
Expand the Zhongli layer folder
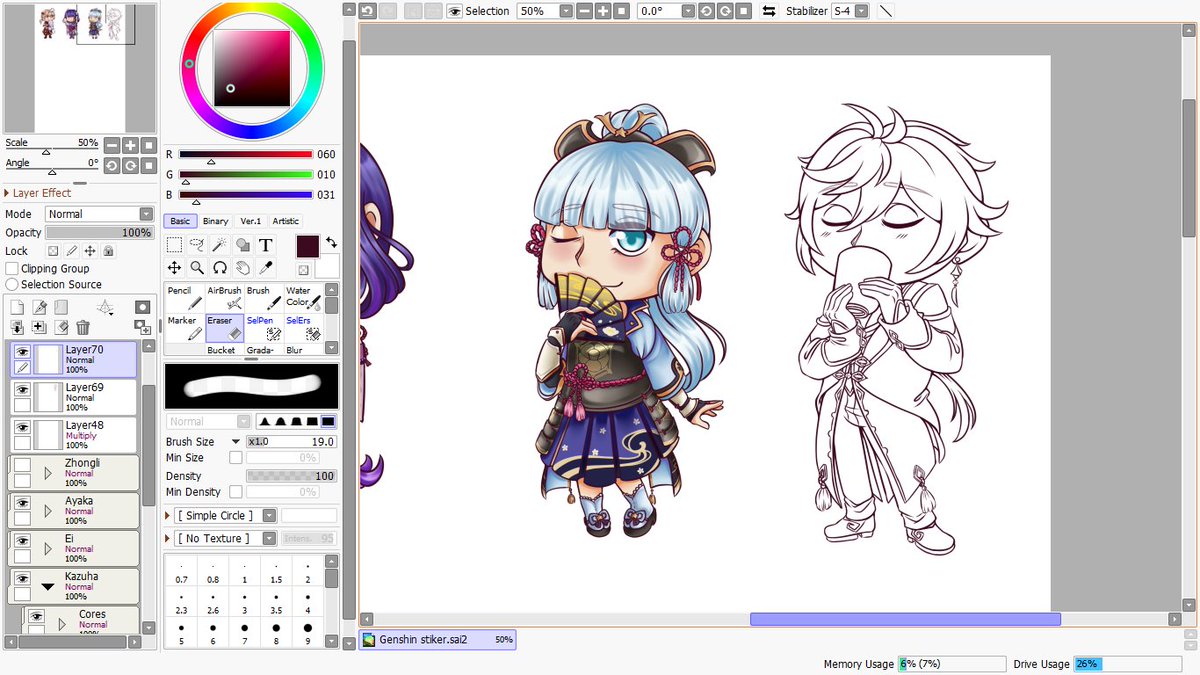tap(47, 473)
